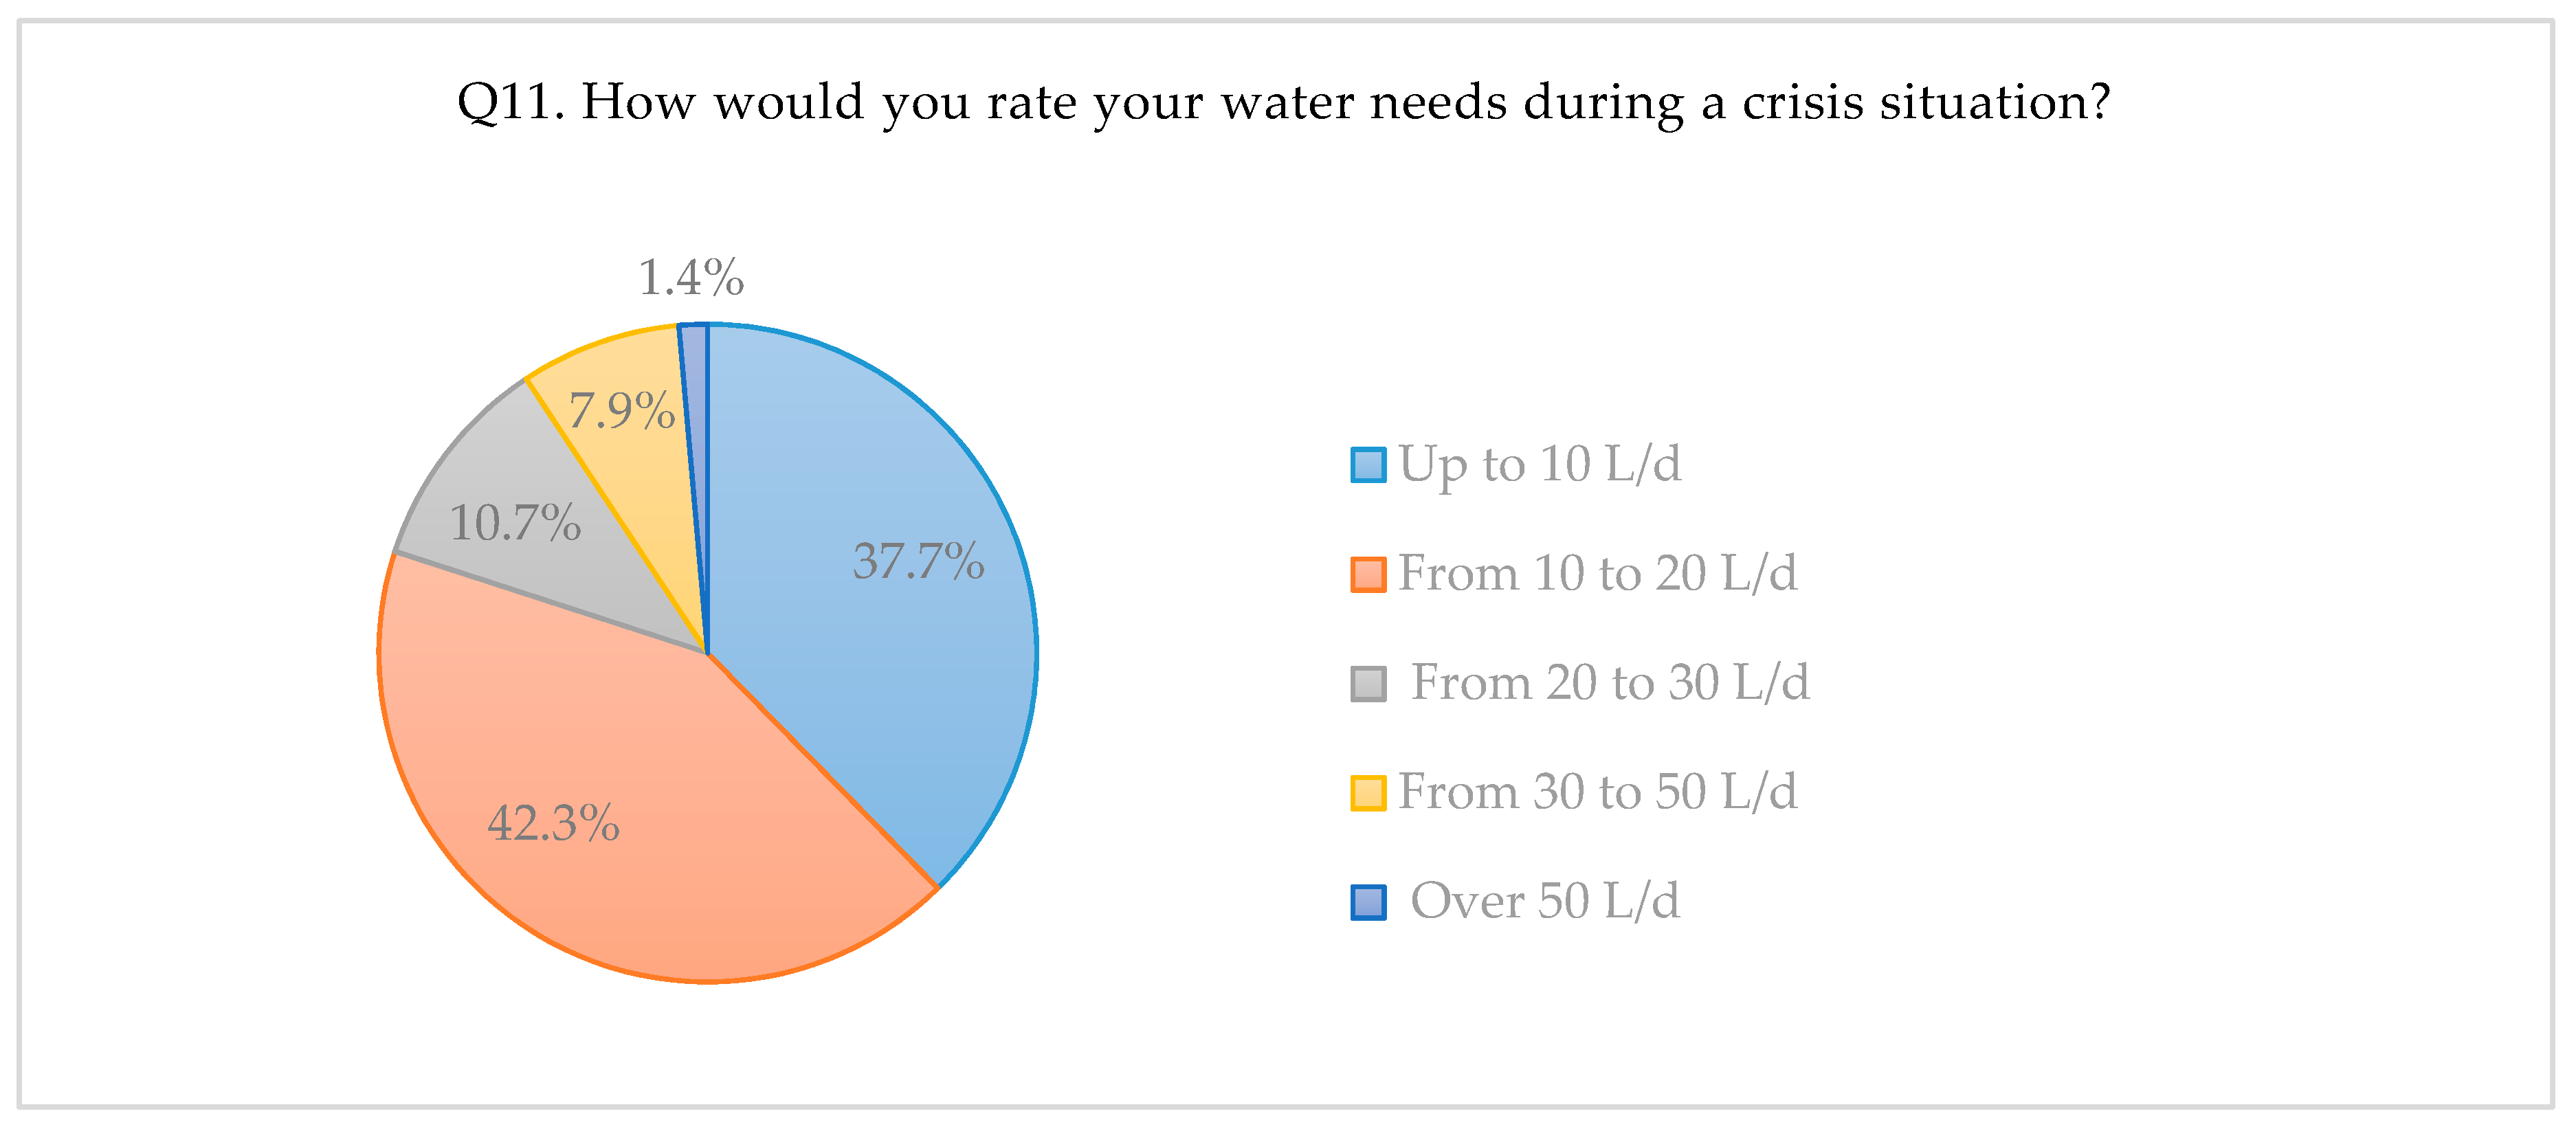
Task: Click the light blue 'Up to 10 L/d' legend swatch
Action: pyautogui.click(x=1368, y=465)
